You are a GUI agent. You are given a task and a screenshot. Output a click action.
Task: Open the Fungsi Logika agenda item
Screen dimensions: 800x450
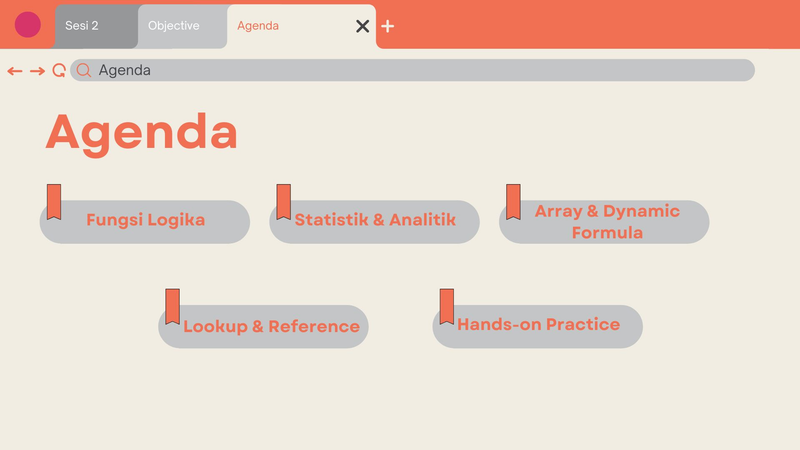coord(145,221)
